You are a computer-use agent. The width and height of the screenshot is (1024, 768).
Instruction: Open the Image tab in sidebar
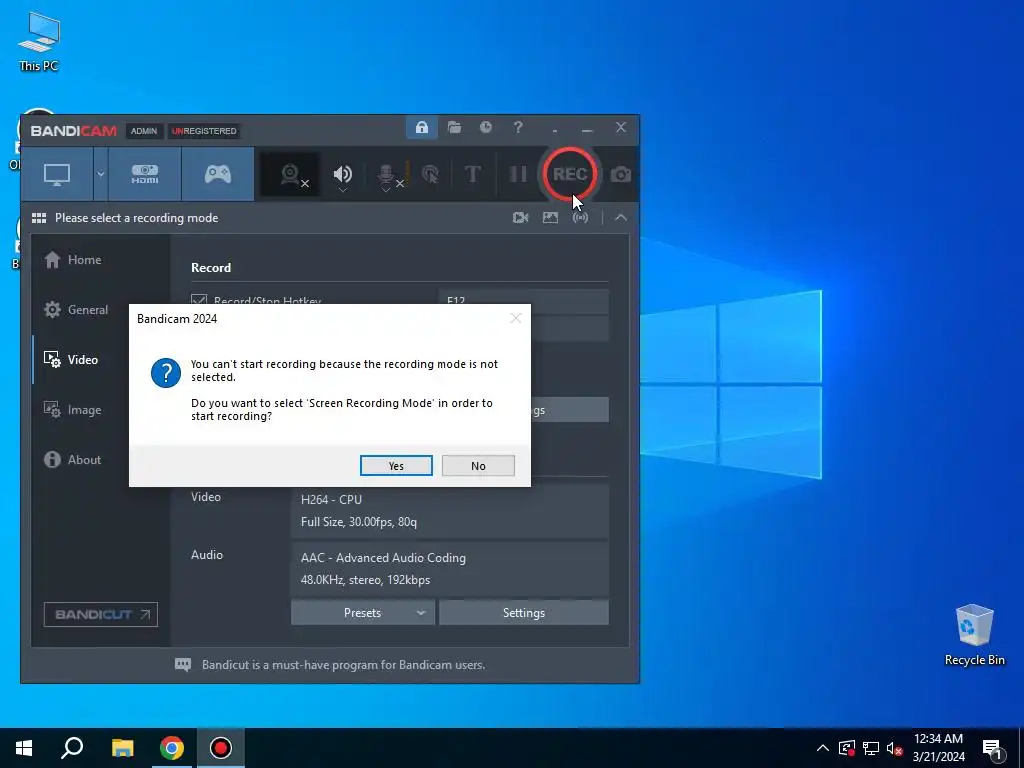click(72, 410)
